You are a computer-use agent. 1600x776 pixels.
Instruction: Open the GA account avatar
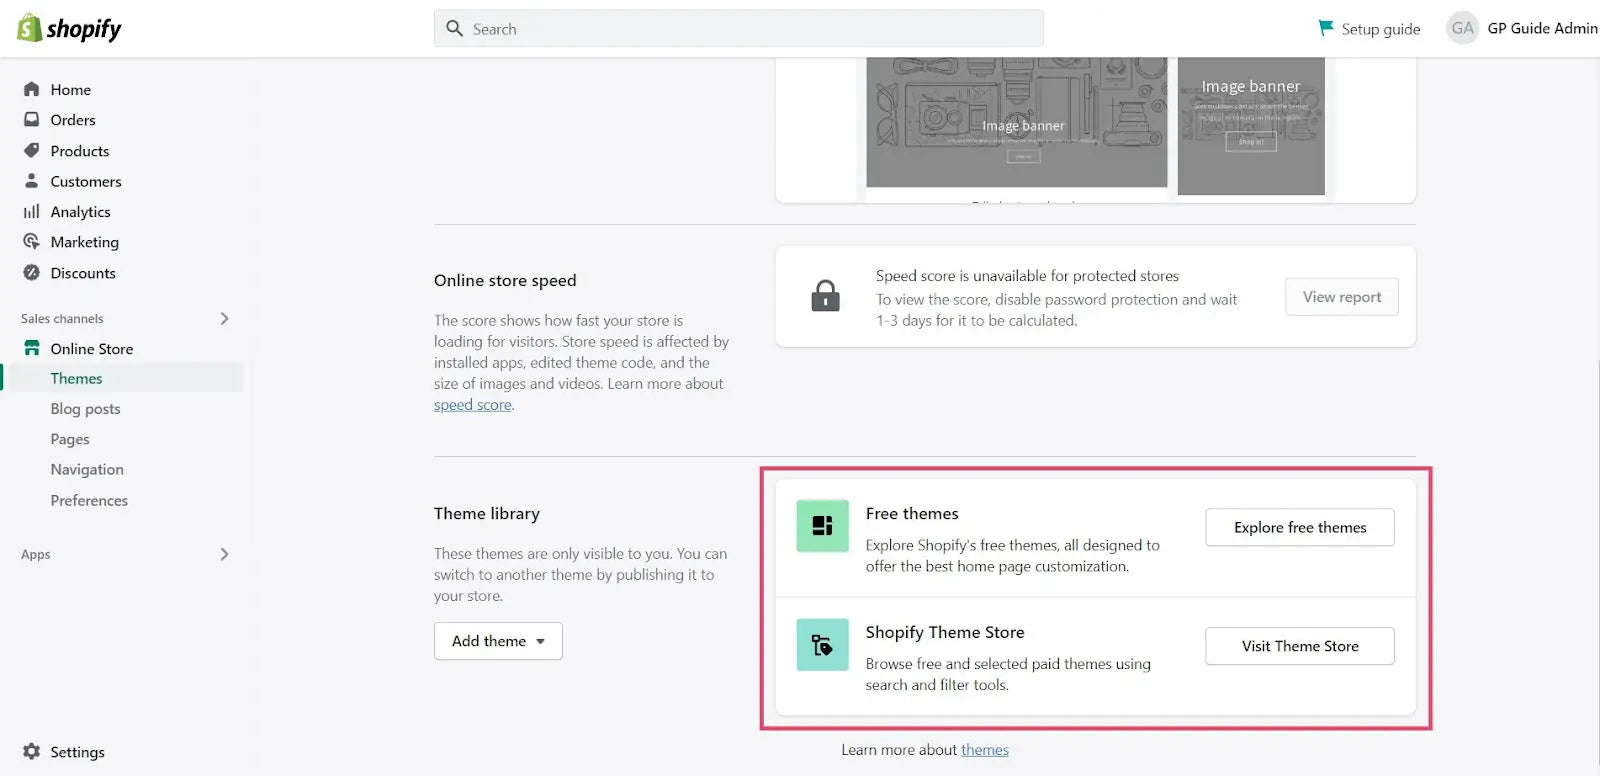coord(1462,28)
